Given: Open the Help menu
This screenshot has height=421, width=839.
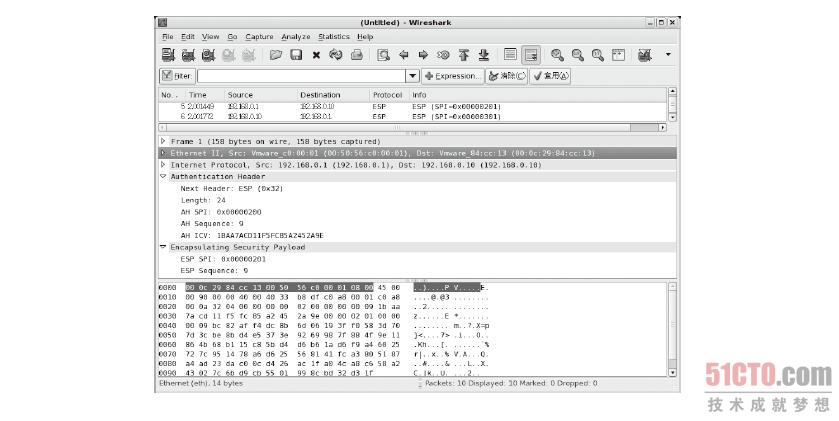Looking at the screenshot, I should pyautogui.click(x=365, y=37).
